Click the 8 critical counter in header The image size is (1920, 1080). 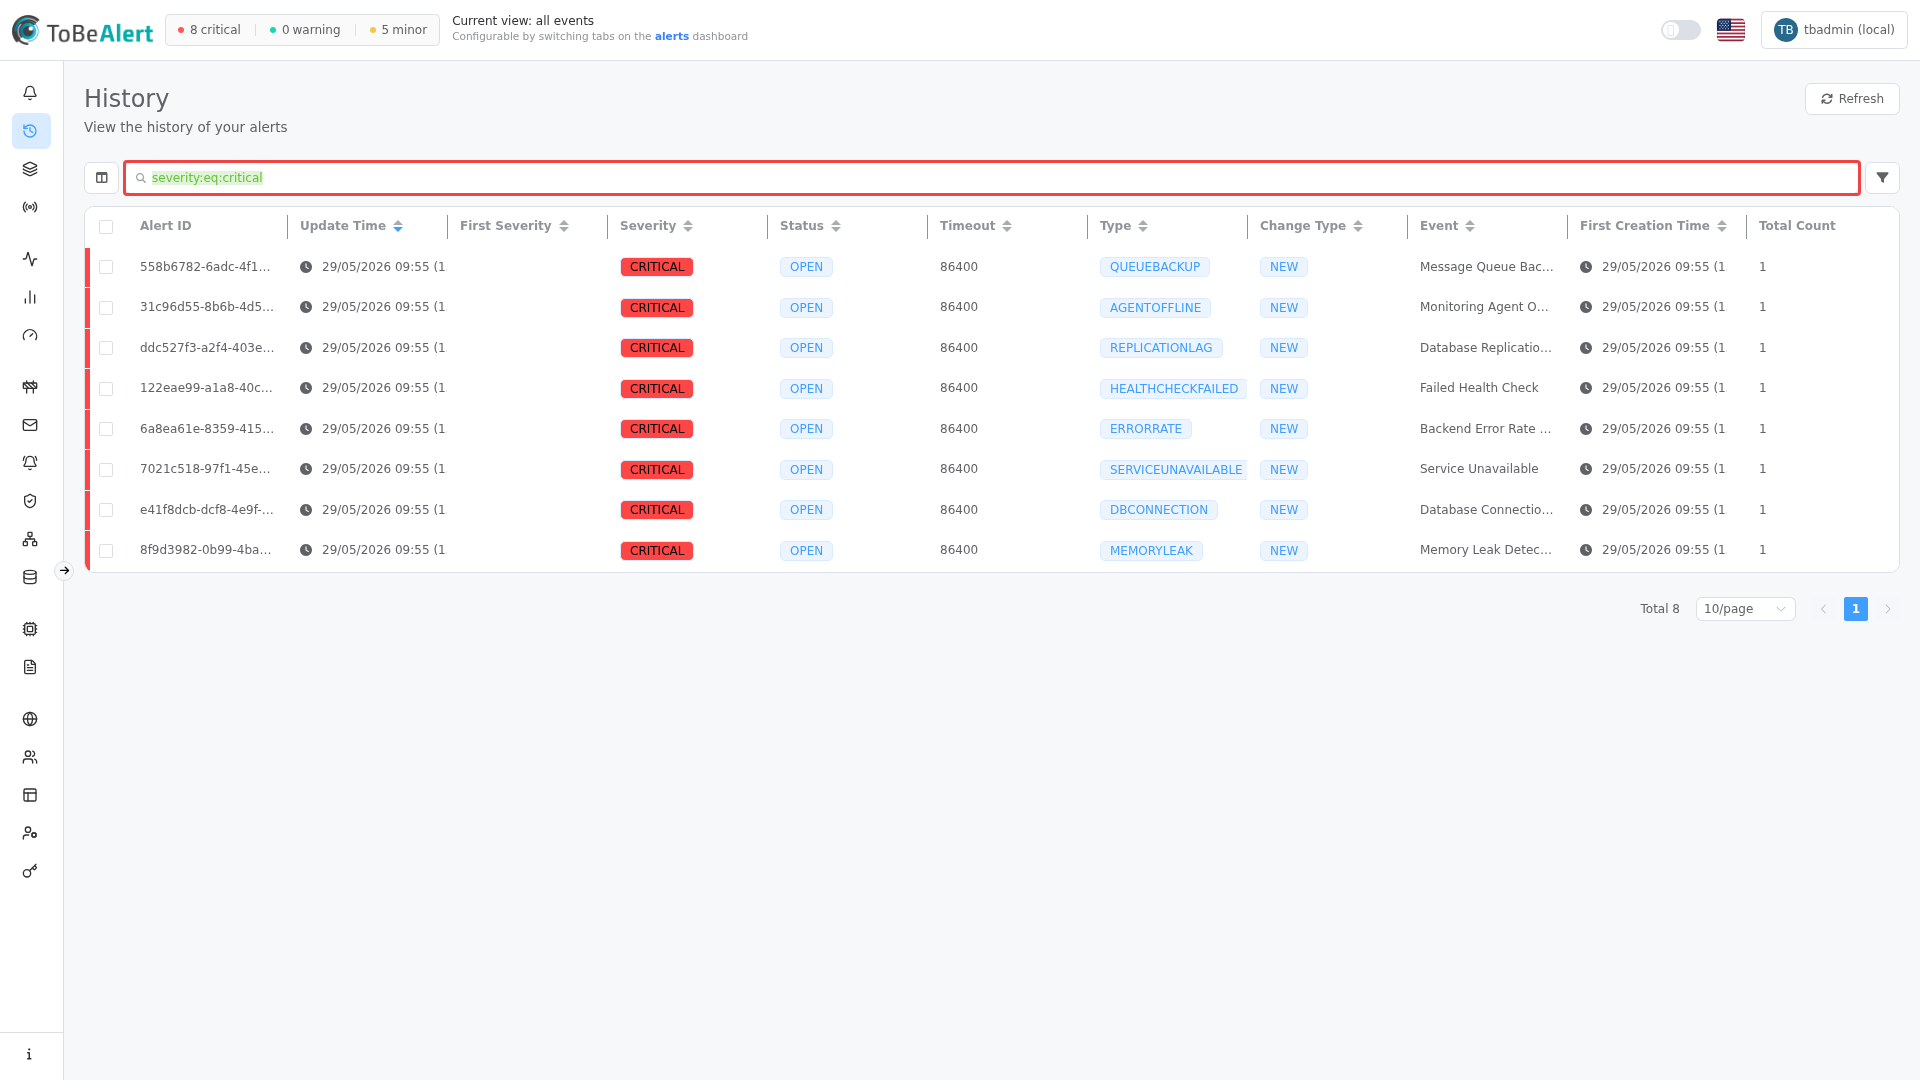[209, 30]
